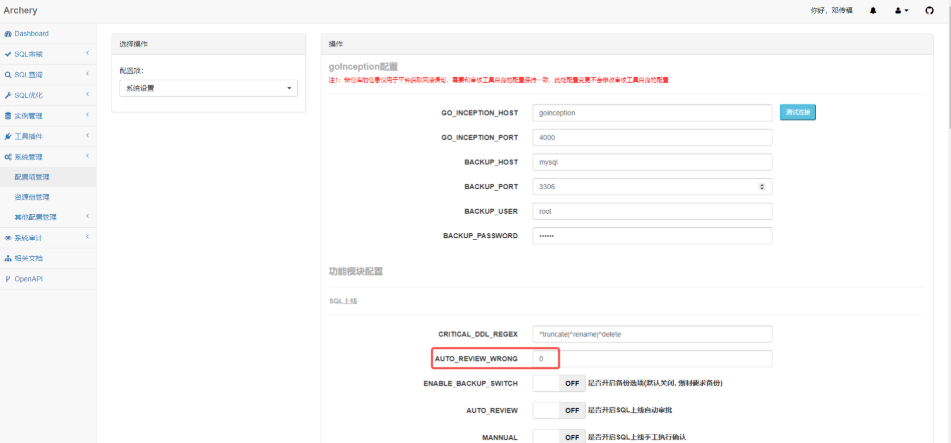Image resolution: width=951 pixels, height=443 pixels.
Task: Expand the 工具插件 chevron
Action: (87, 136)
